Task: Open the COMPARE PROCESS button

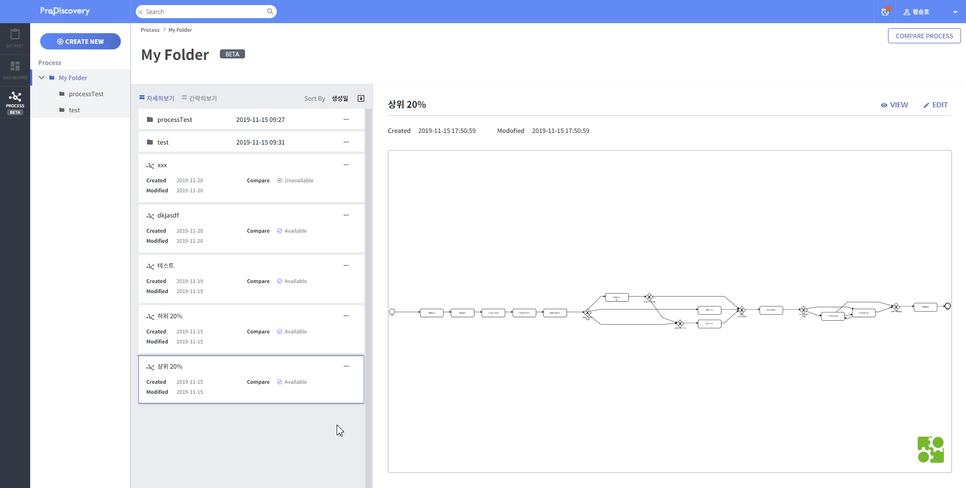Action: [924, 36]
